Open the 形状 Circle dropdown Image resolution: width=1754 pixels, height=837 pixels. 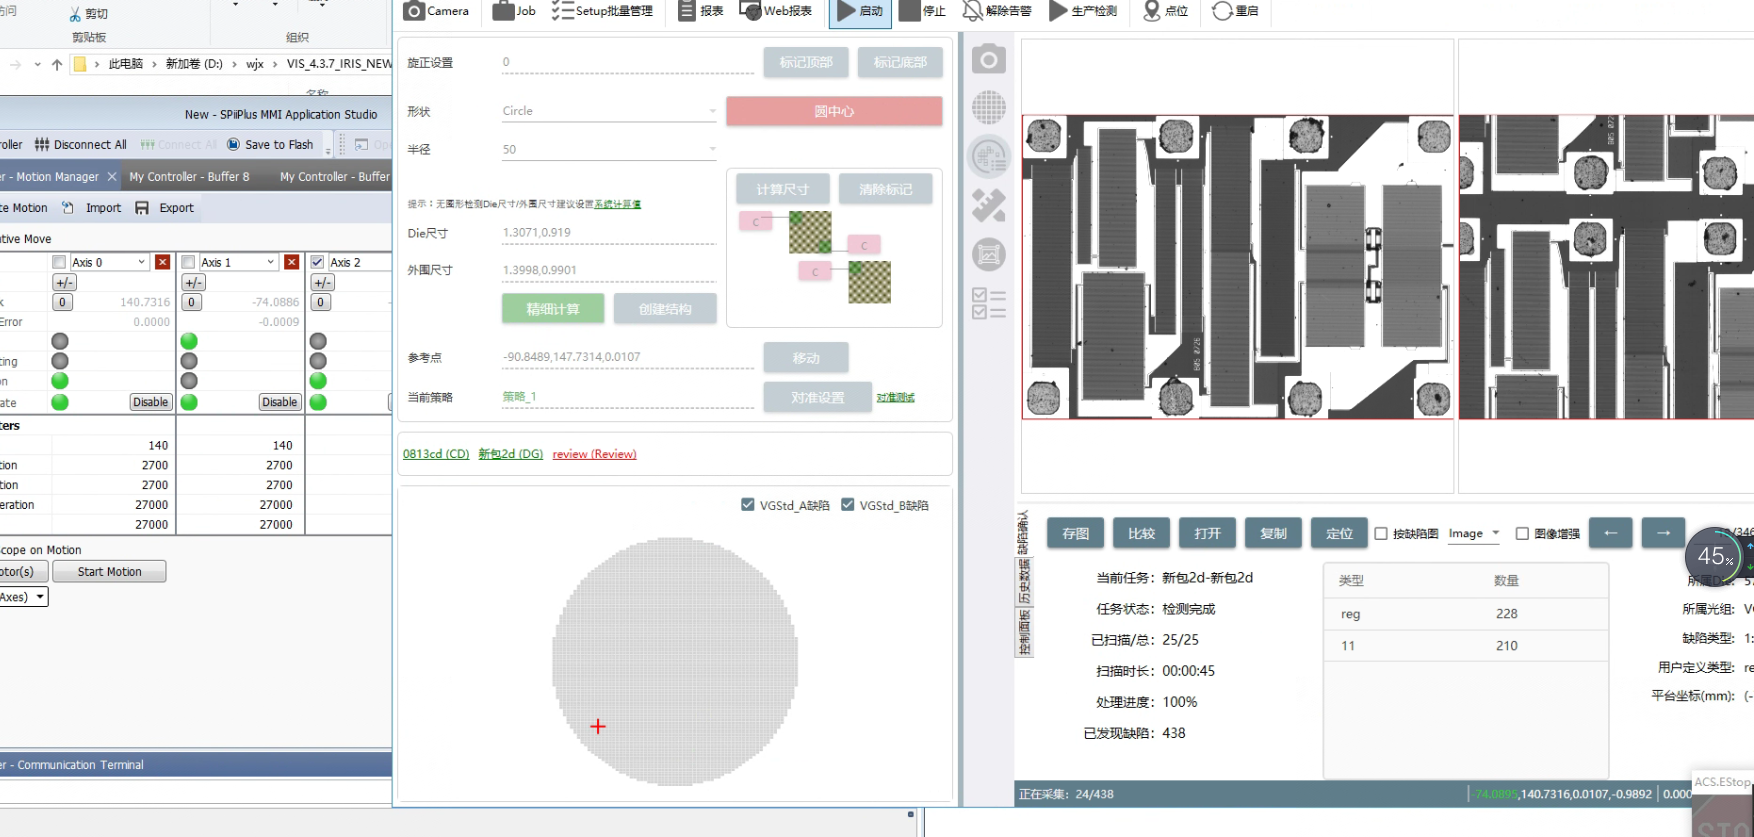point(609,111)
